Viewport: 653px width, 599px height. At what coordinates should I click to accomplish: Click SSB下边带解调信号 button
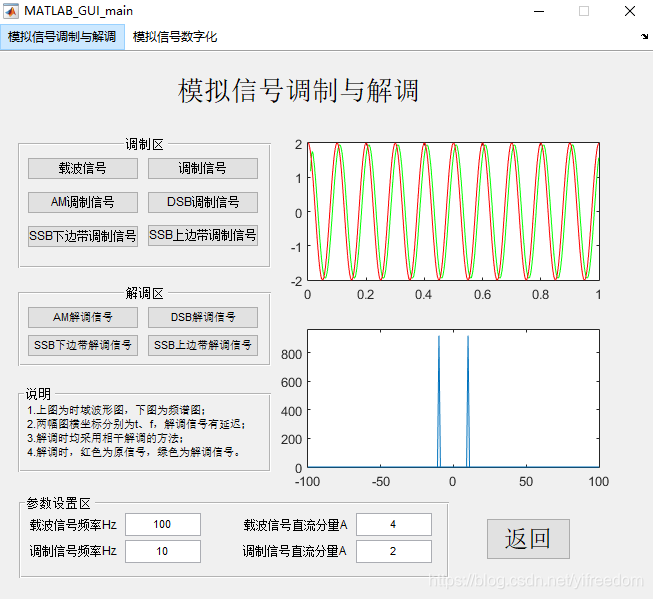[83, 345]
